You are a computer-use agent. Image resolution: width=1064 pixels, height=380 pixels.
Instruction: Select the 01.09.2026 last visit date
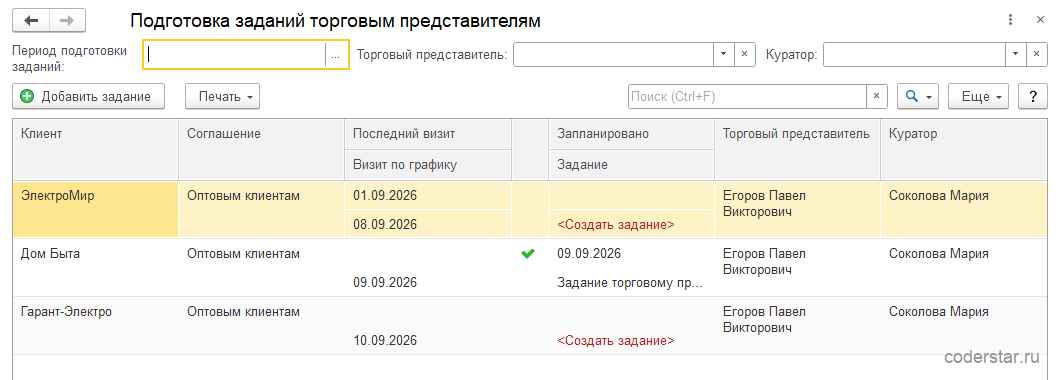click(385, 195)
